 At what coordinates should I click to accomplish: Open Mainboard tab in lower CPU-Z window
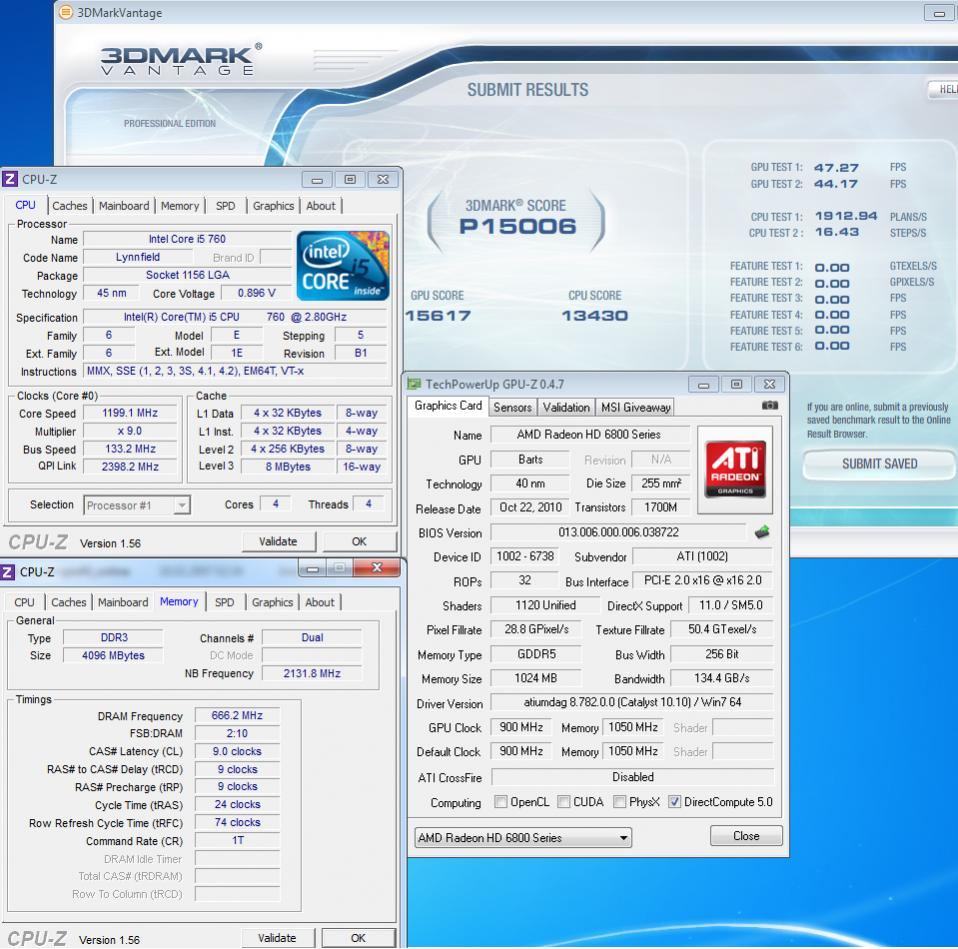123,603
